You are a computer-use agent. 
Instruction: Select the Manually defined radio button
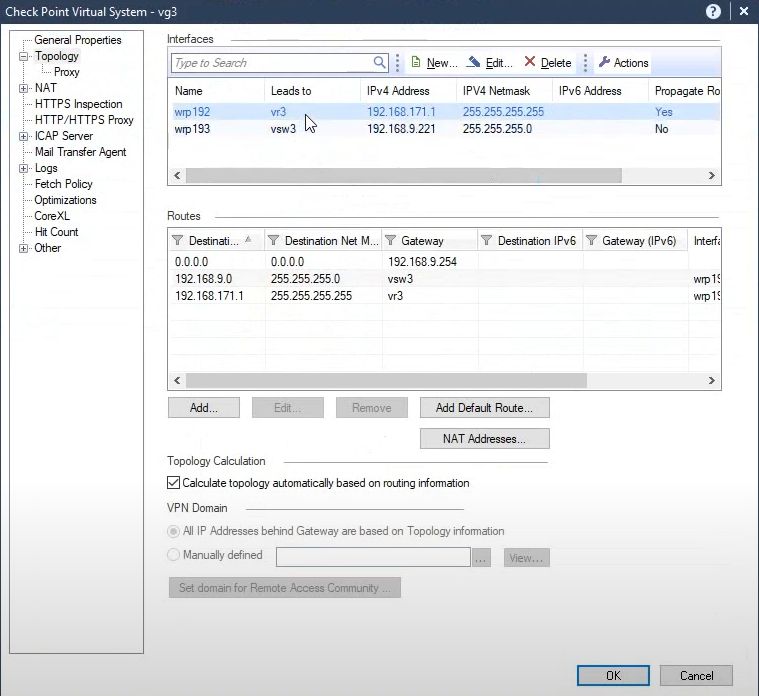pyautogui.click(x=173, y=555)
